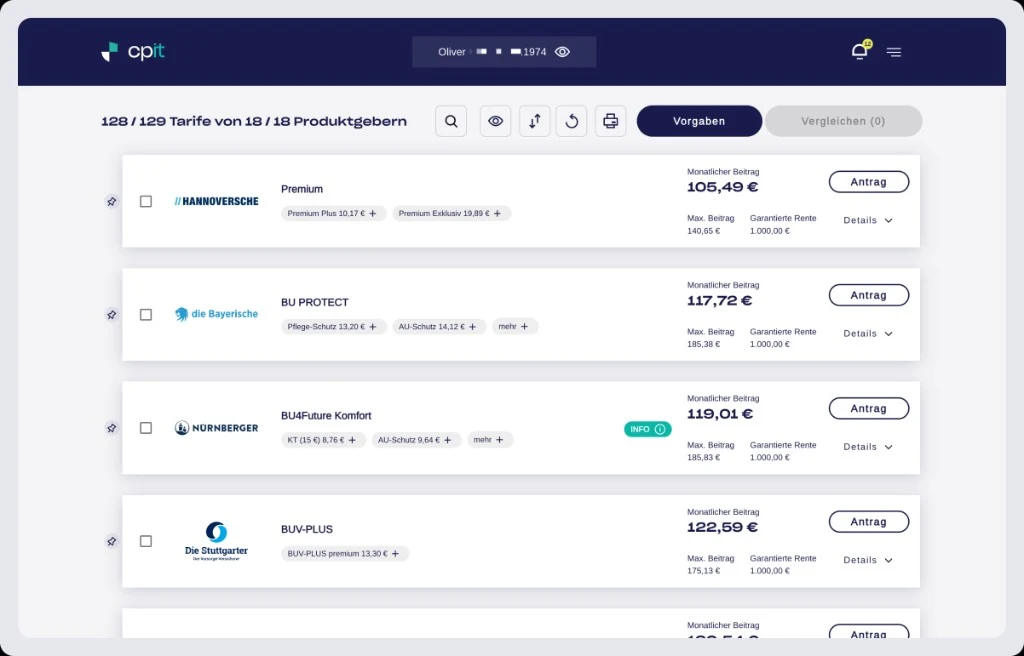
Task: Check the BUV-PLUS tariff checkbox
Action: click(146, 541)
